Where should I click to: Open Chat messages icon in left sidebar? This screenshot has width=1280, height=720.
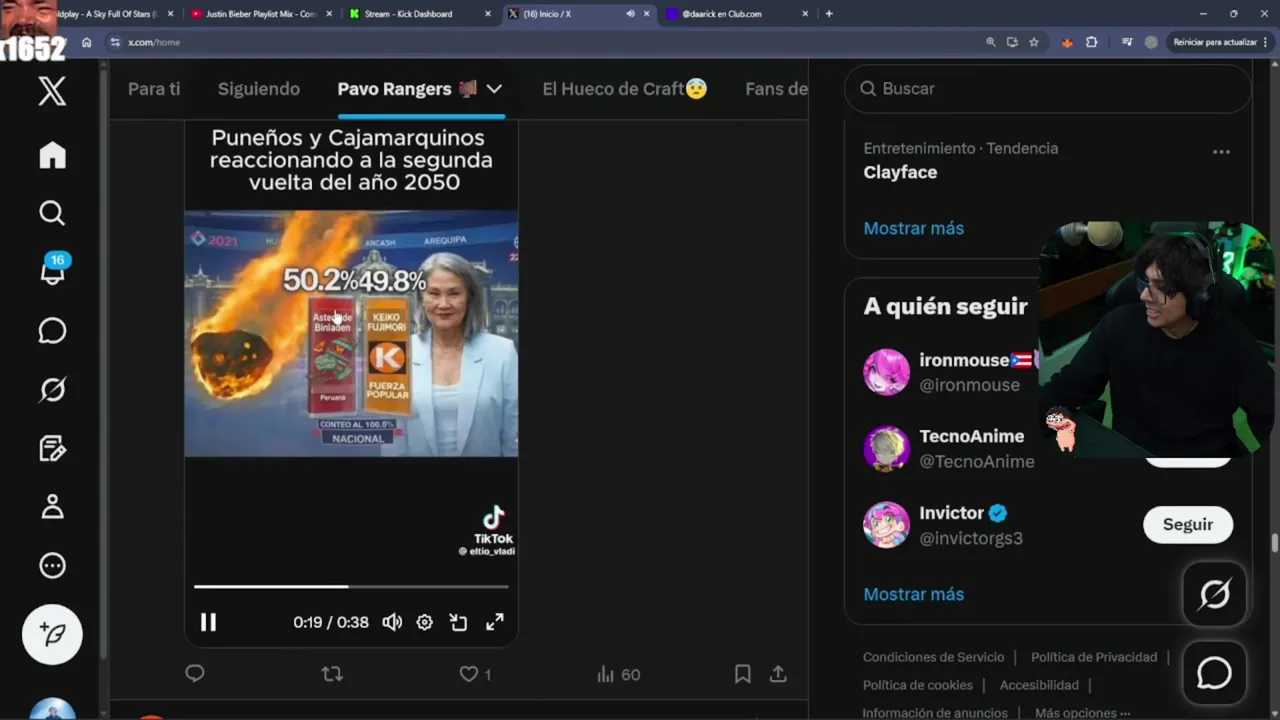tap(52, 331)
